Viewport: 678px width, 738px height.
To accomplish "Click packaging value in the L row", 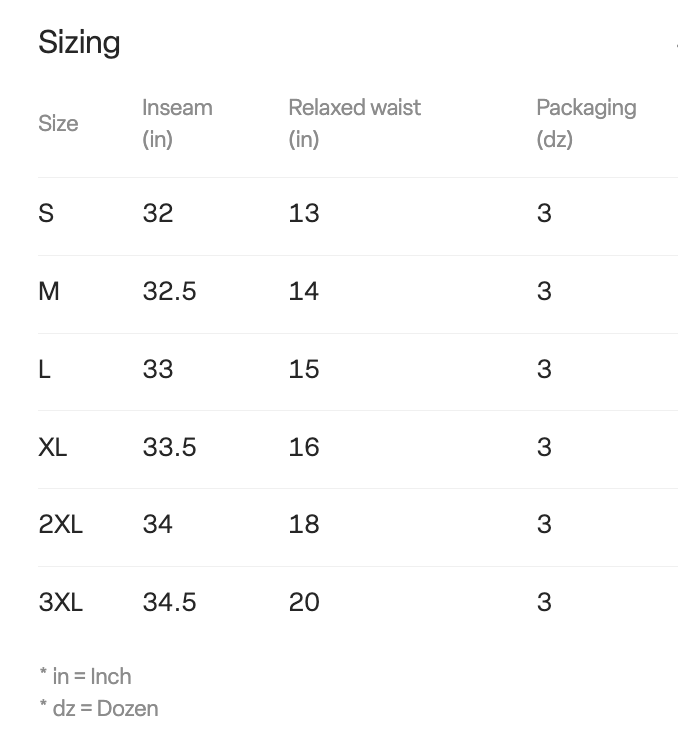I will click(544, 369).
